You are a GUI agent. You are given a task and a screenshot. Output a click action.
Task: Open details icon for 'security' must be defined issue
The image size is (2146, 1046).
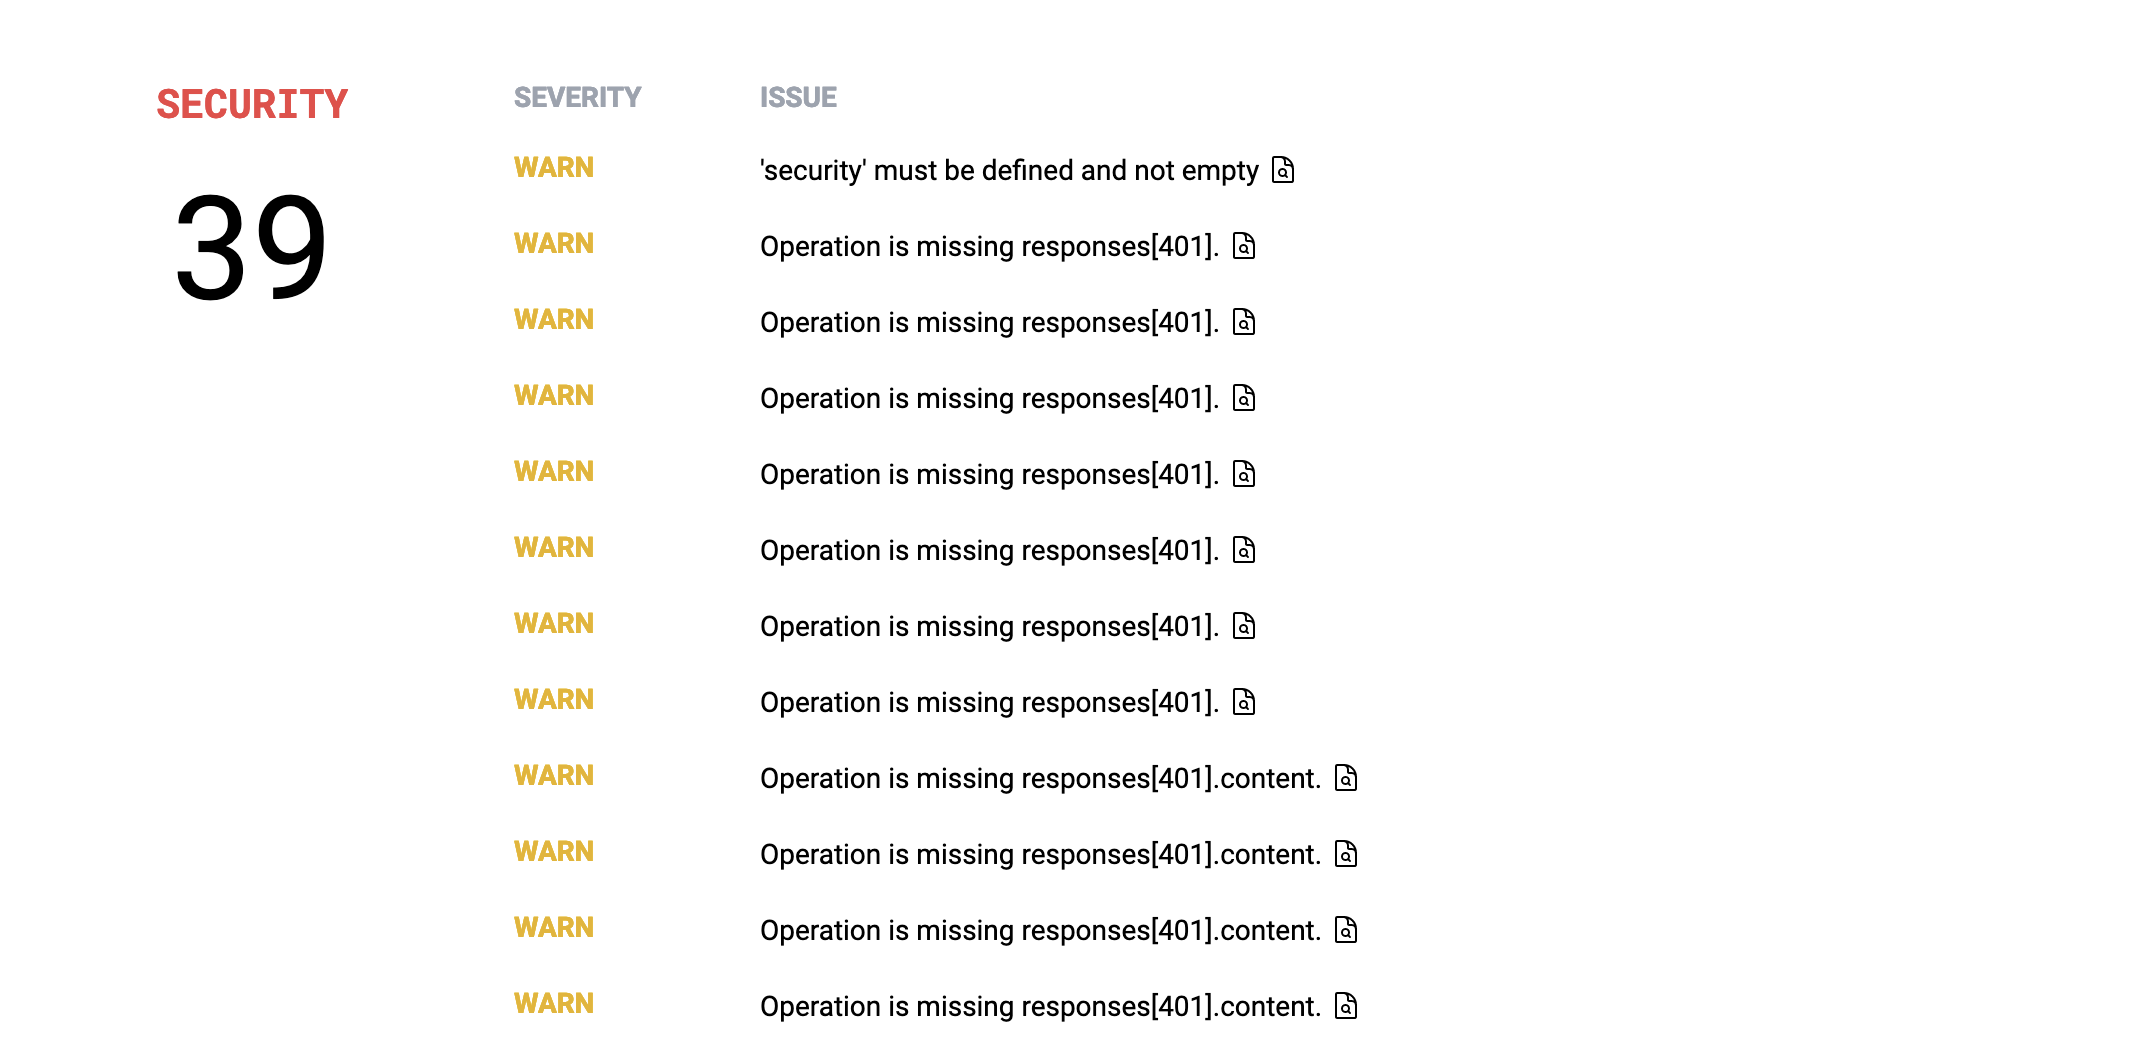point(1283,170)
